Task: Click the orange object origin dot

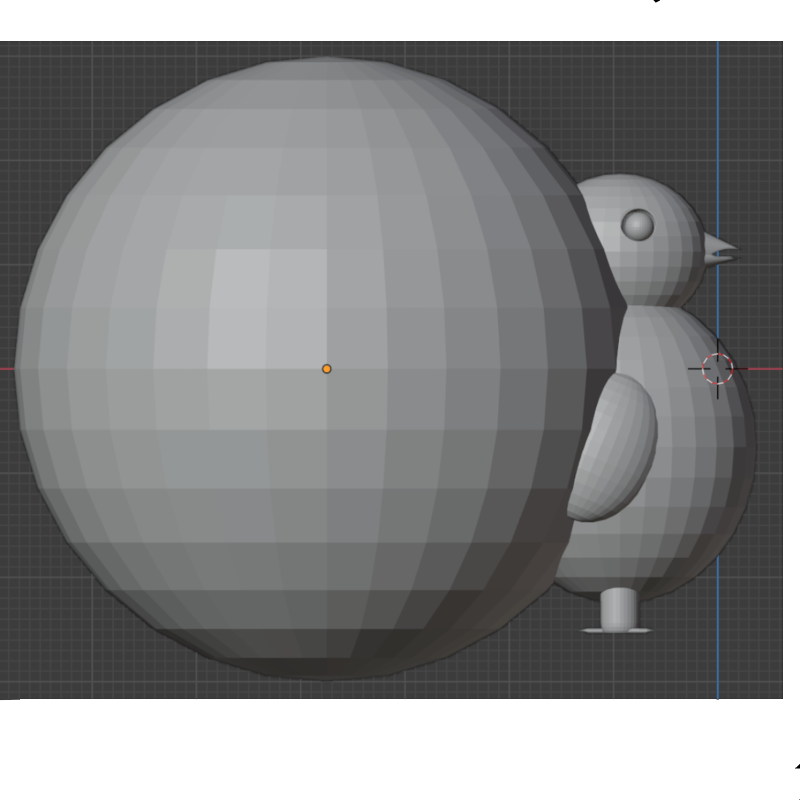Action: [x=327, y=370]
